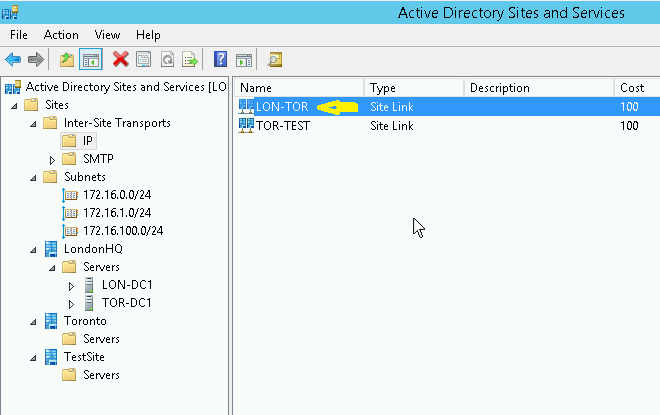Collapse the TestSite site node

pyautogui.click(x=33, y=358)
